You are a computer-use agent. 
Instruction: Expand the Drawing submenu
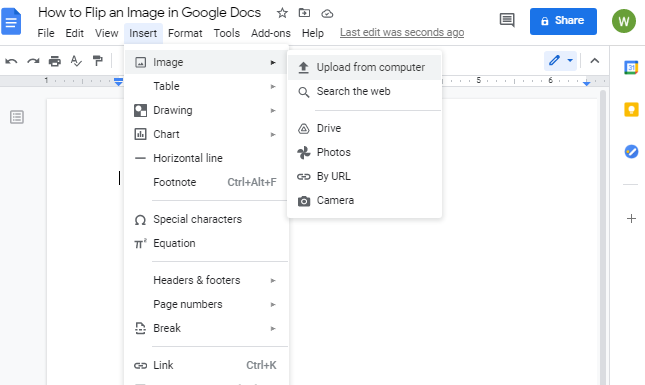coord(206,110)
